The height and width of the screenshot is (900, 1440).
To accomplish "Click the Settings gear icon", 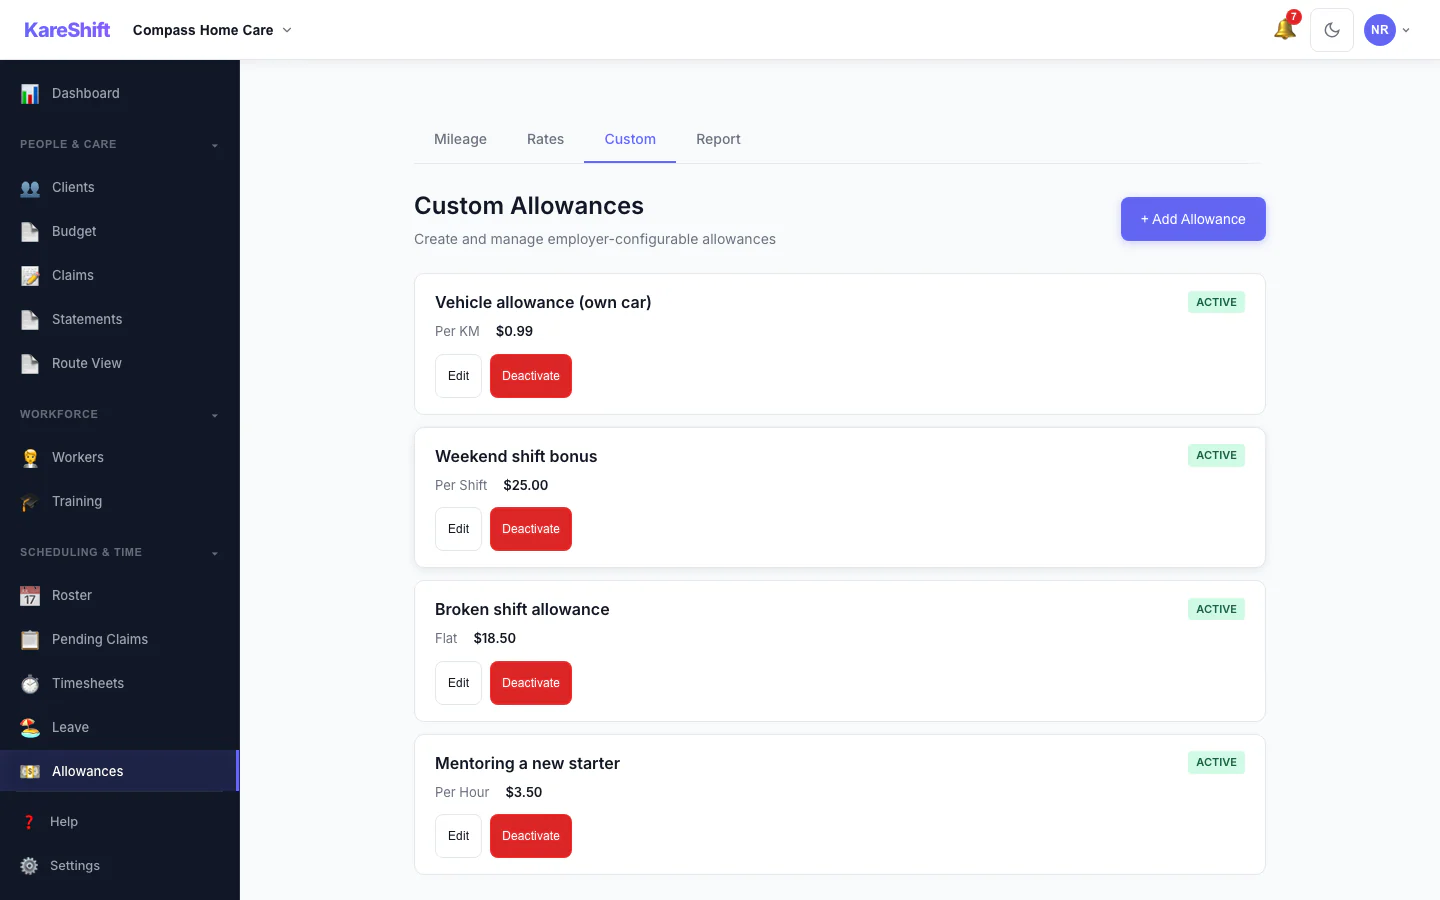I will pos(29,866).
